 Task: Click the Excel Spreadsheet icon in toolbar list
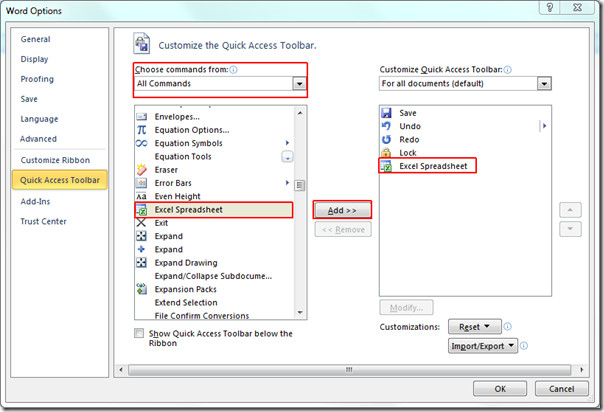click(386, 166)
